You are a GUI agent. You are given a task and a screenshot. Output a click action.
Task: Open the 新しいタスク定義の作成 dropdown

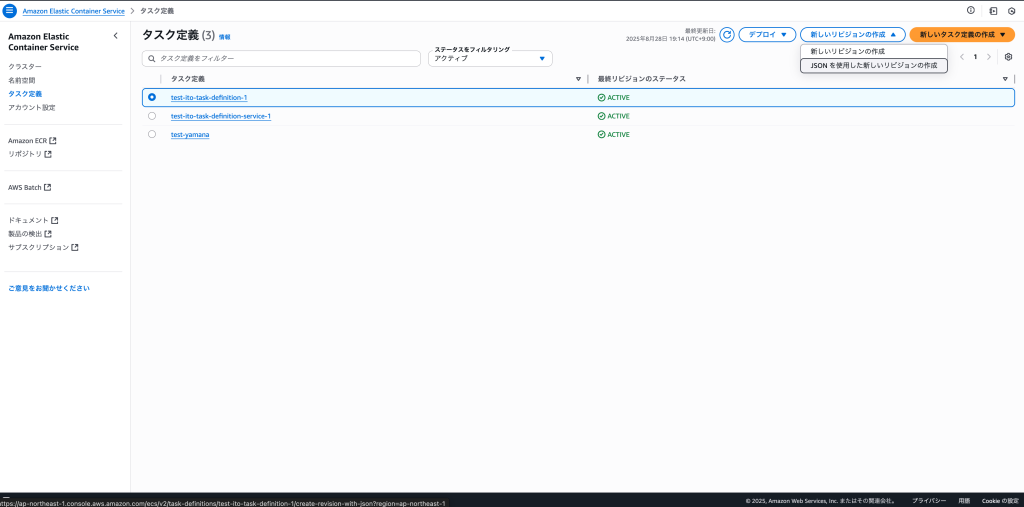tap(962, 35)
